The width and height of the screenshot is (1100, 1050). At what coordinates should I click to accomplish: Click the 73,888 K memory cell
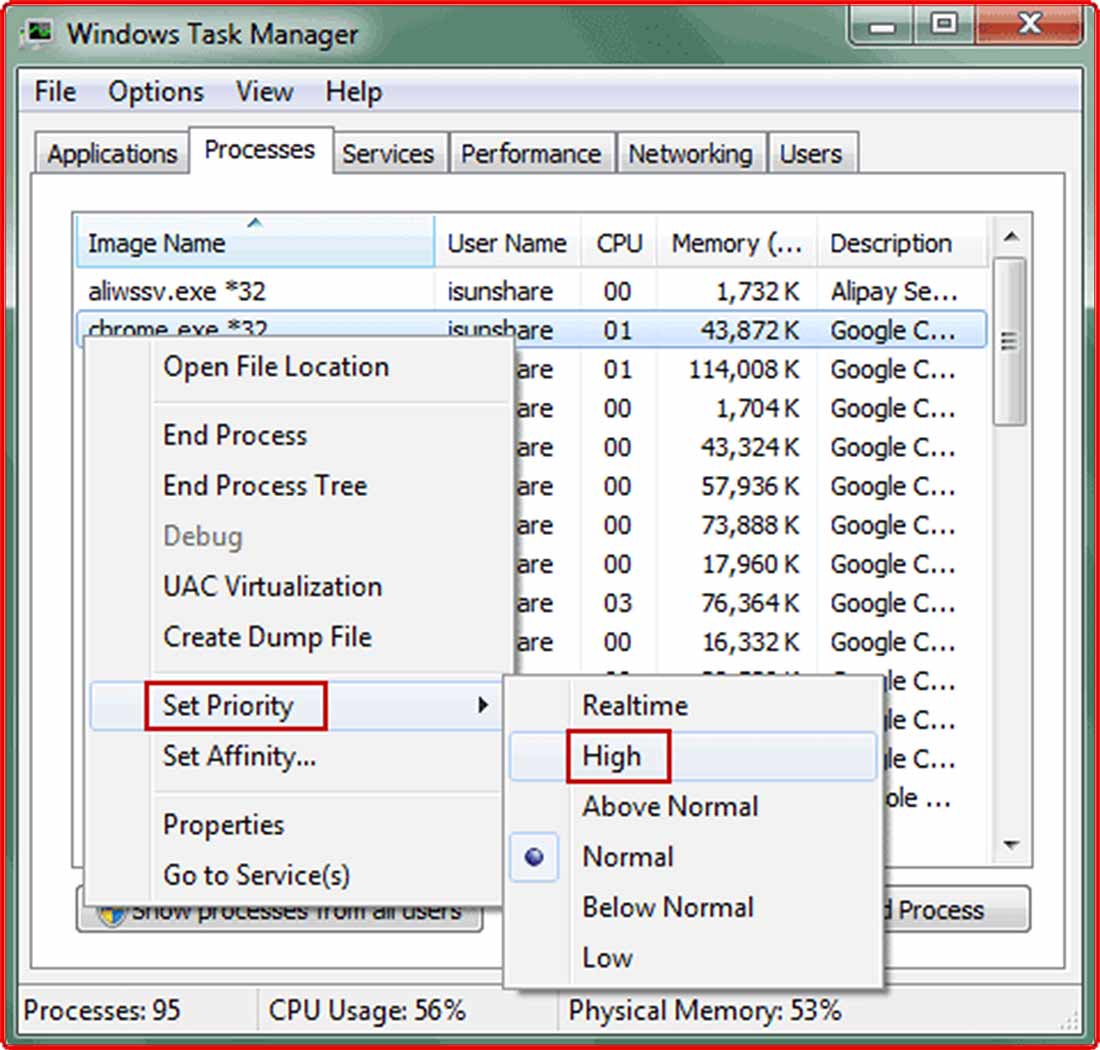[x=750, y=525]
